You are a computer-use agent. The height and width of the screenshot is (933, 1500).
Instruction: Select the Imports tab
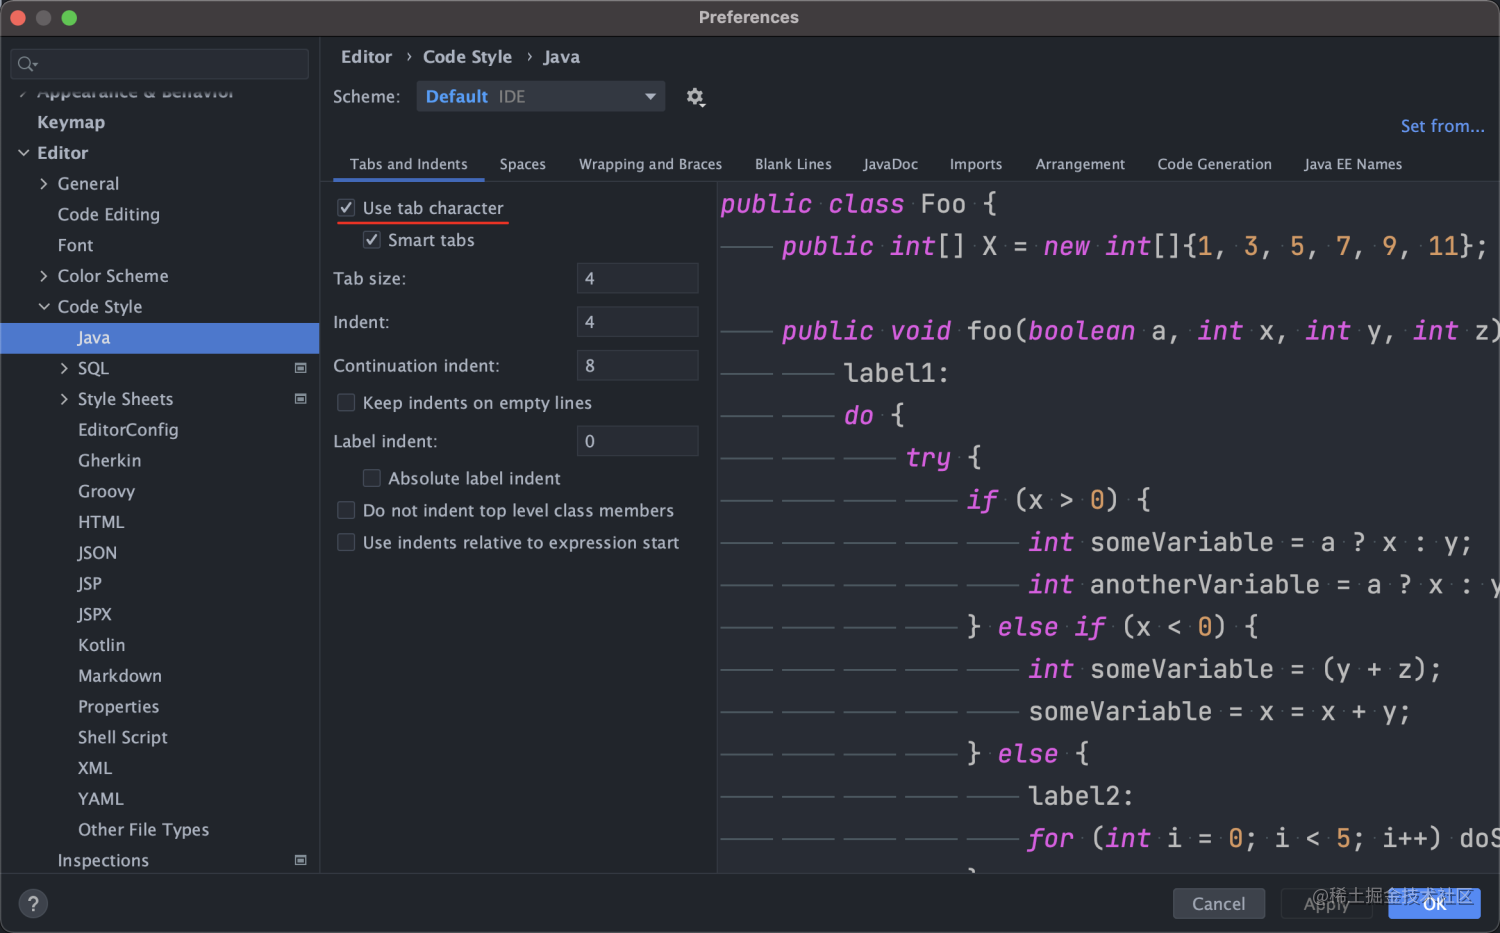(x=976, y=164)
